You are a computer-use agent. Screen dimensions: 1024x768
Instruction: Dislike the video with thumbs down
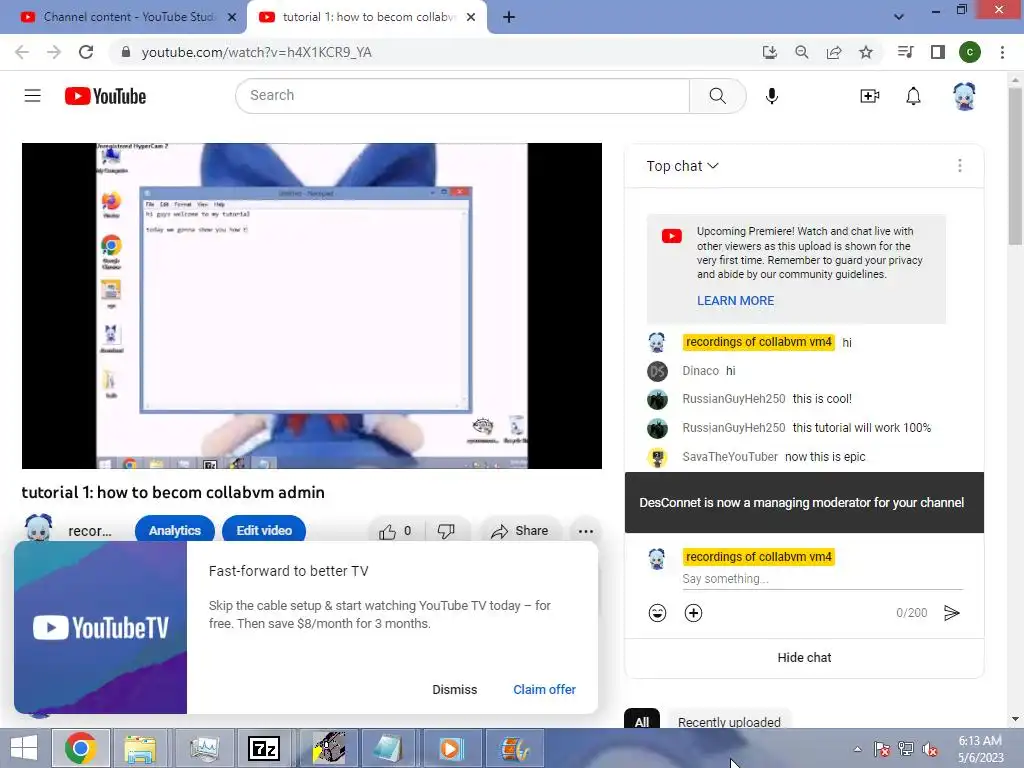point(446,531)
